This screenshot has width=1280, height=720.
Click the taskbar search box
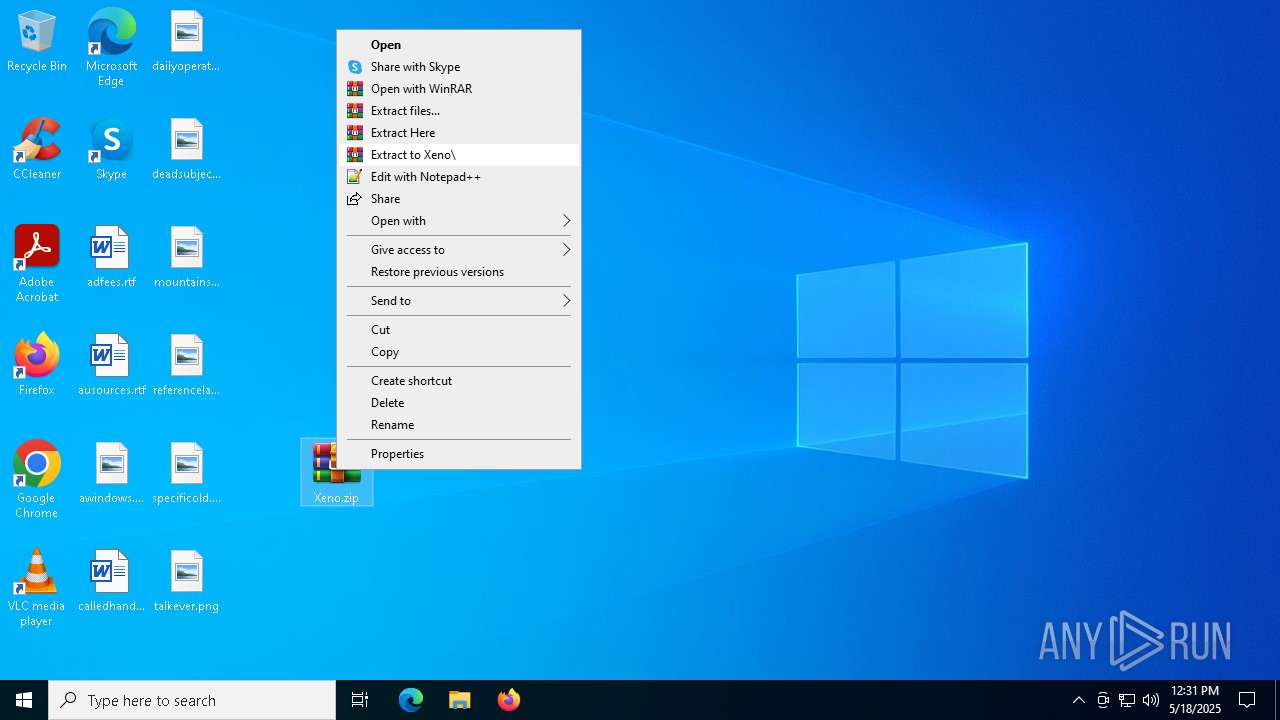click(x=192, y=700)
